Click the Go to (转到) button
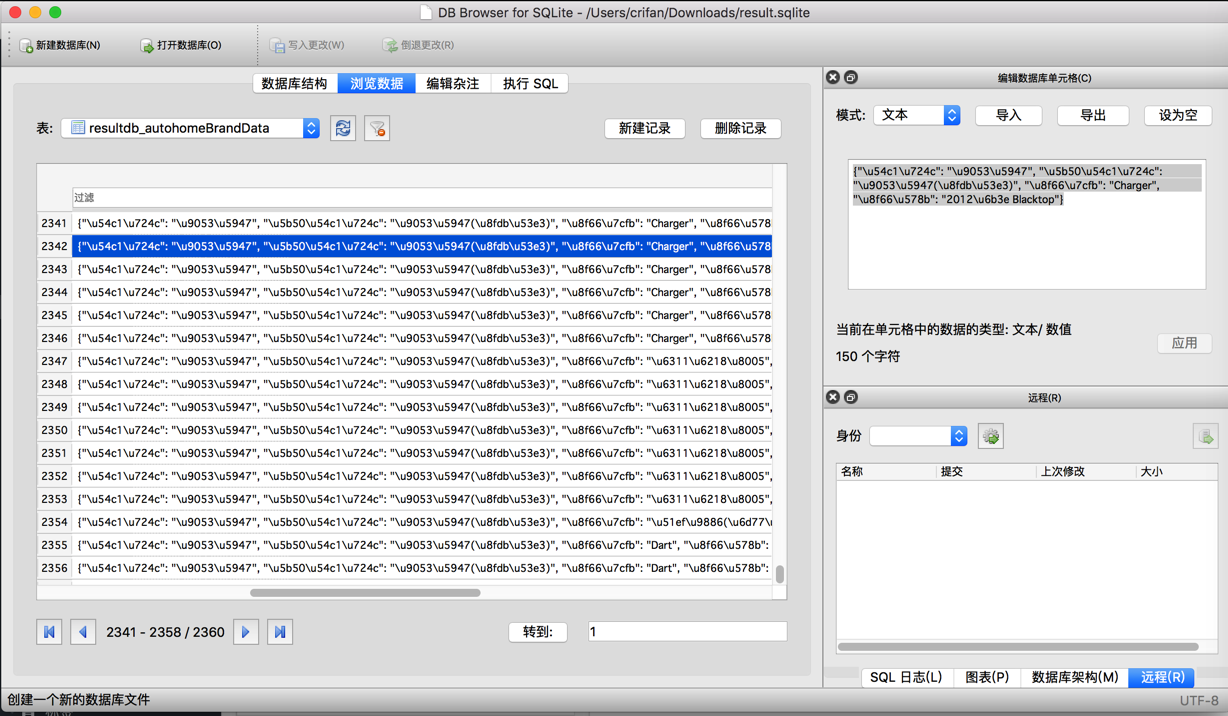Screen dimensions: 1228x716 click(538, 632)
